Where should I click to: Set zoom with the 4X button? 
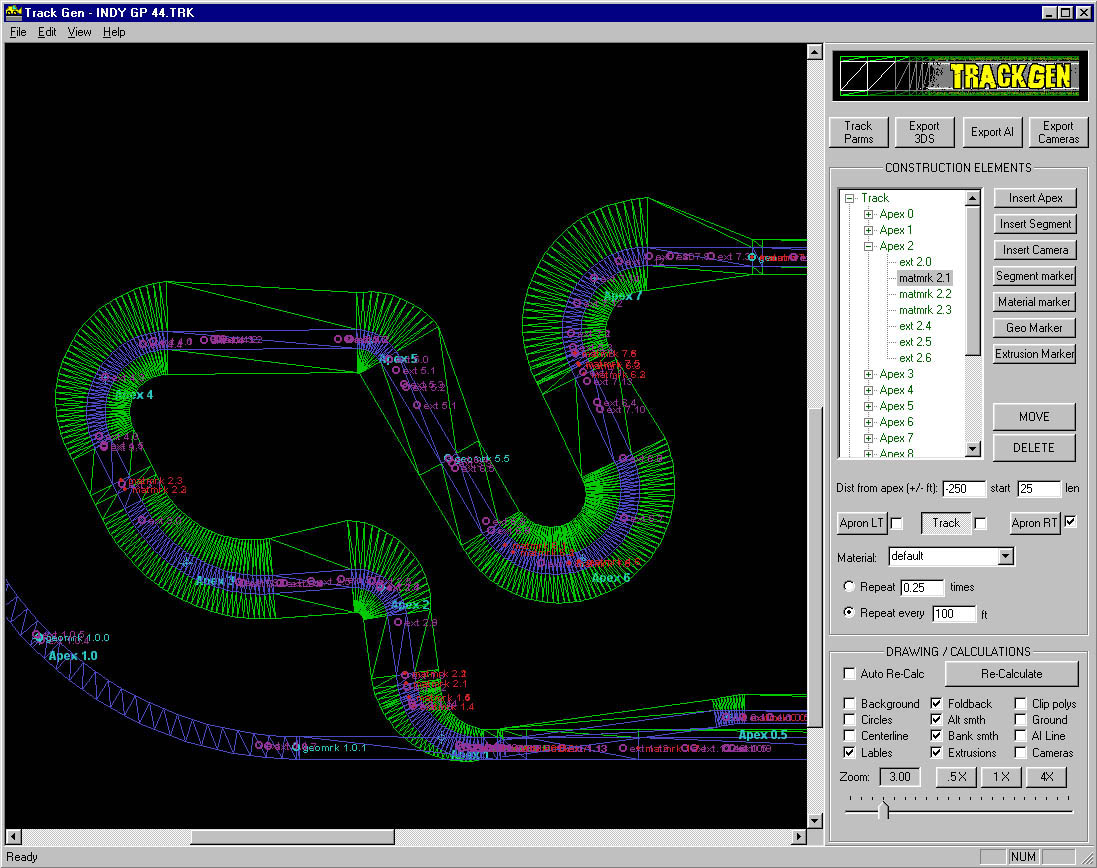click(1045, 777)
